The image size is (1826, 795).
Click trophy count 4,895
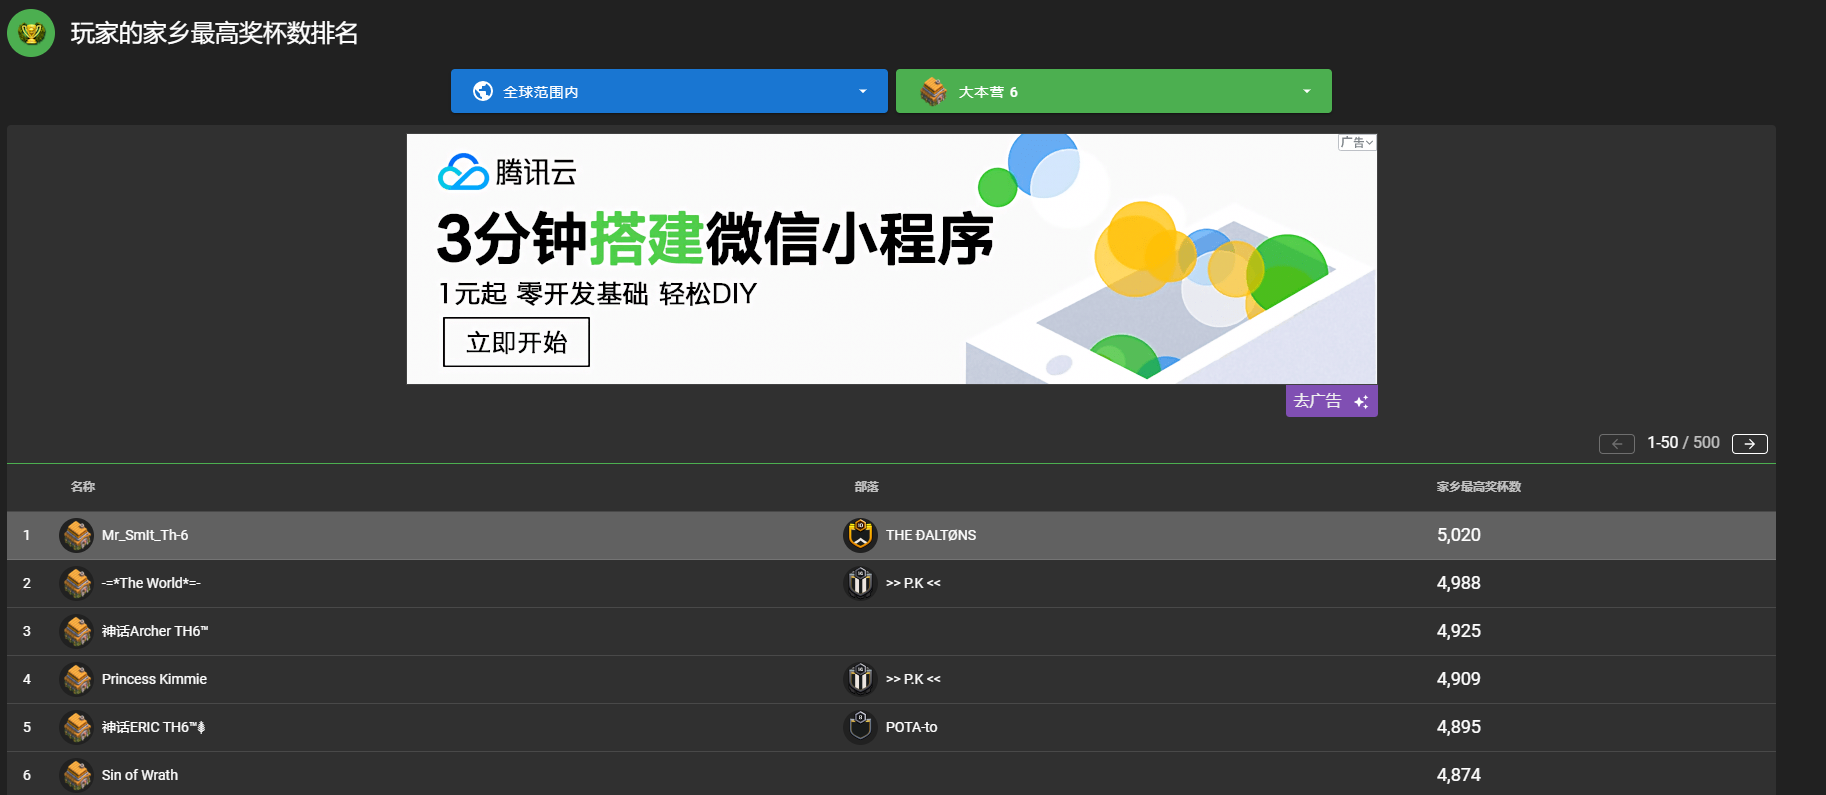[1459, 727]
